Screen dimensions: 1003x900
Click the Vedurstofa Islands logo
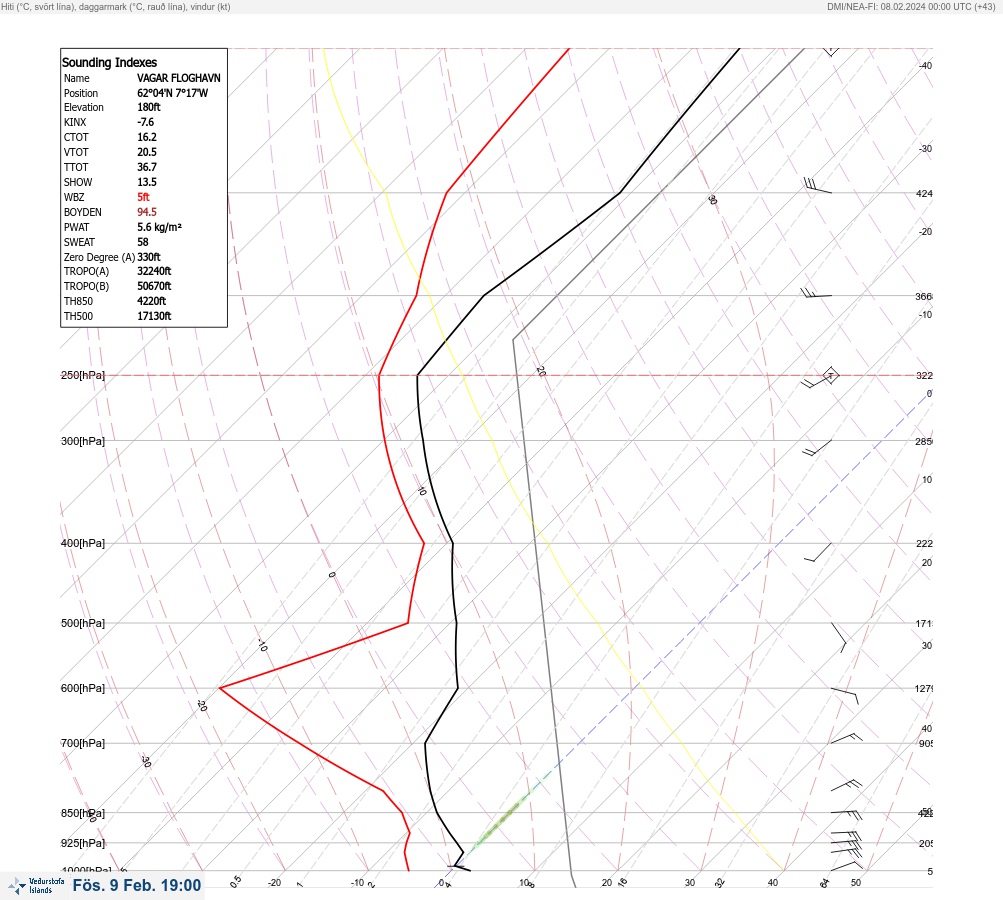[x=36, y=886]
